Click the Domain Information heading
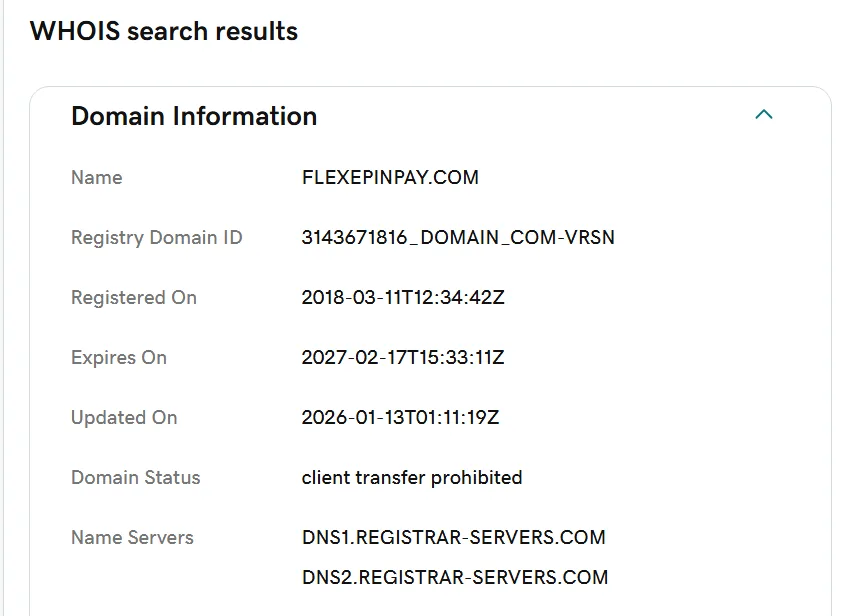846x616 pixels. tap(194, 116)
